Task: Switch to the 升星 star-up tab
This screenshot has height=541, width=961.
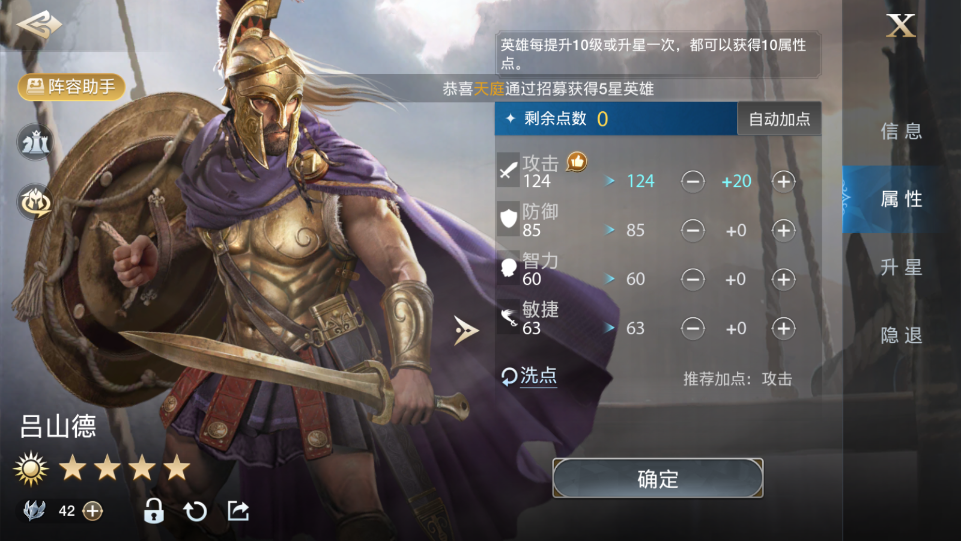Action: pos(902,267)
